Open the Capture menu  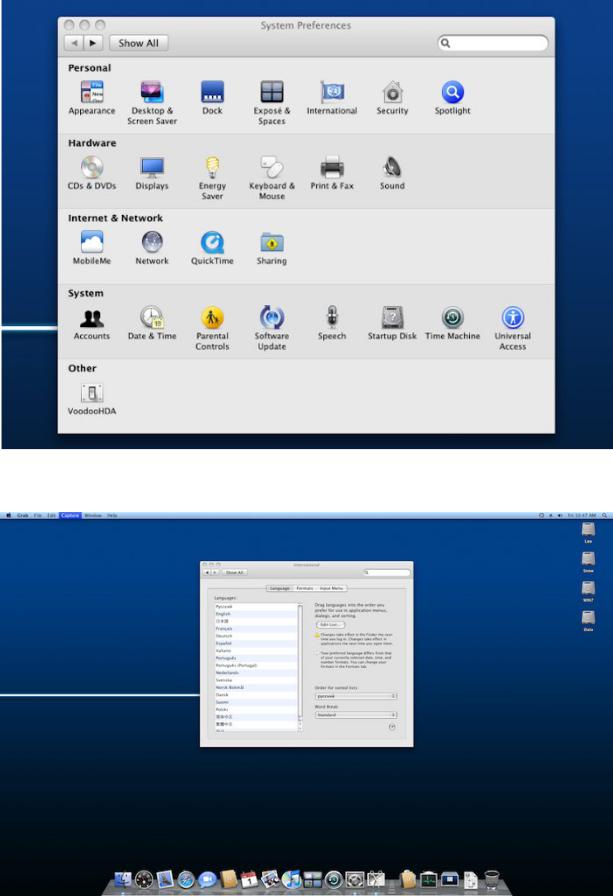coord(70,515)
